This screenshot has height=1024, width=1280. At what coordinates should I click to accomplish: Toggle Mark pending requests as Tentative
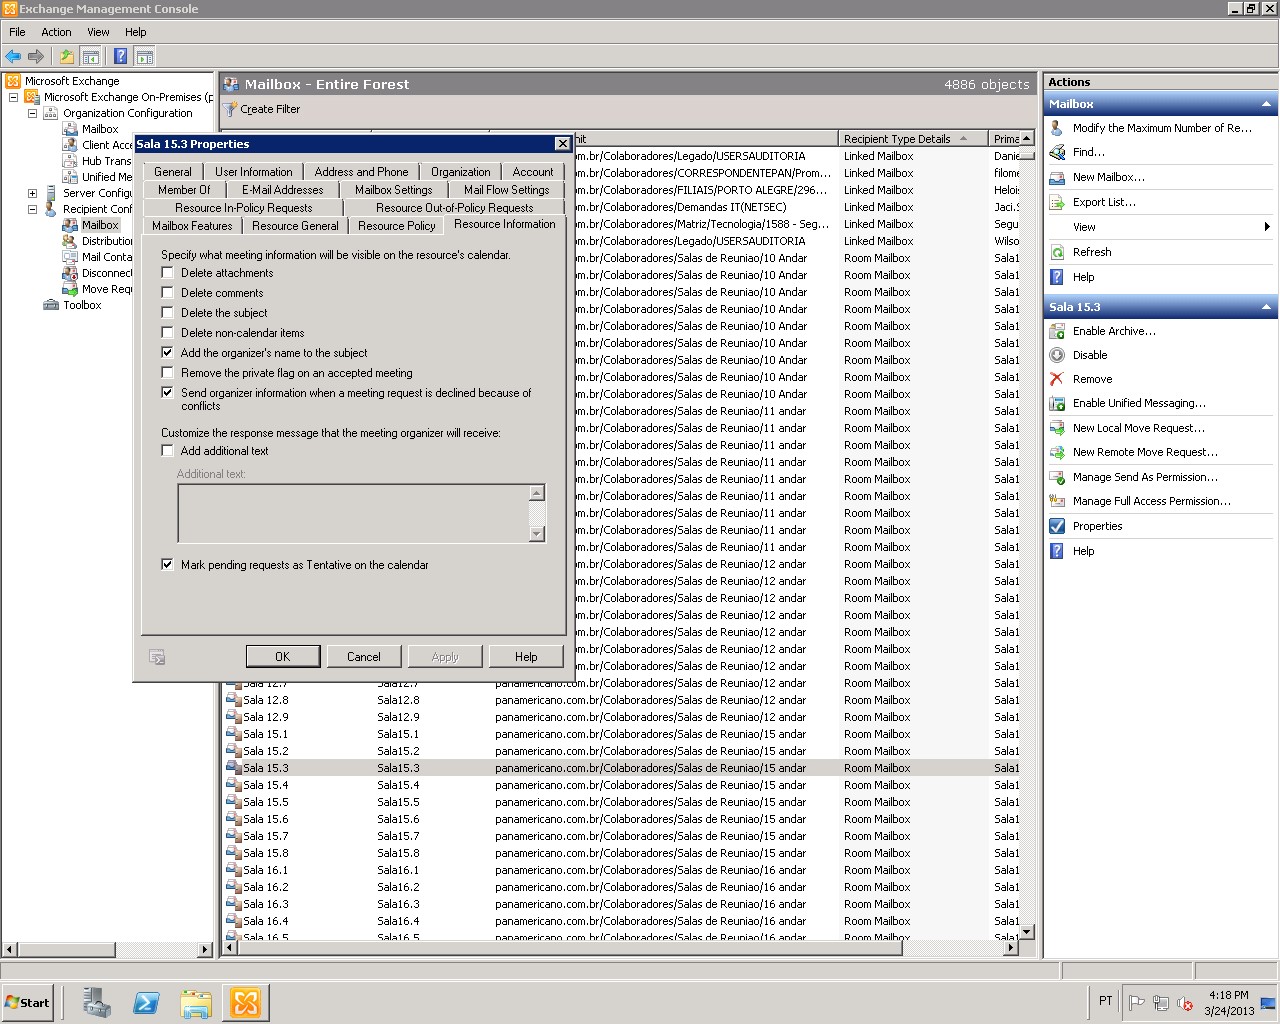pos(168,565)
